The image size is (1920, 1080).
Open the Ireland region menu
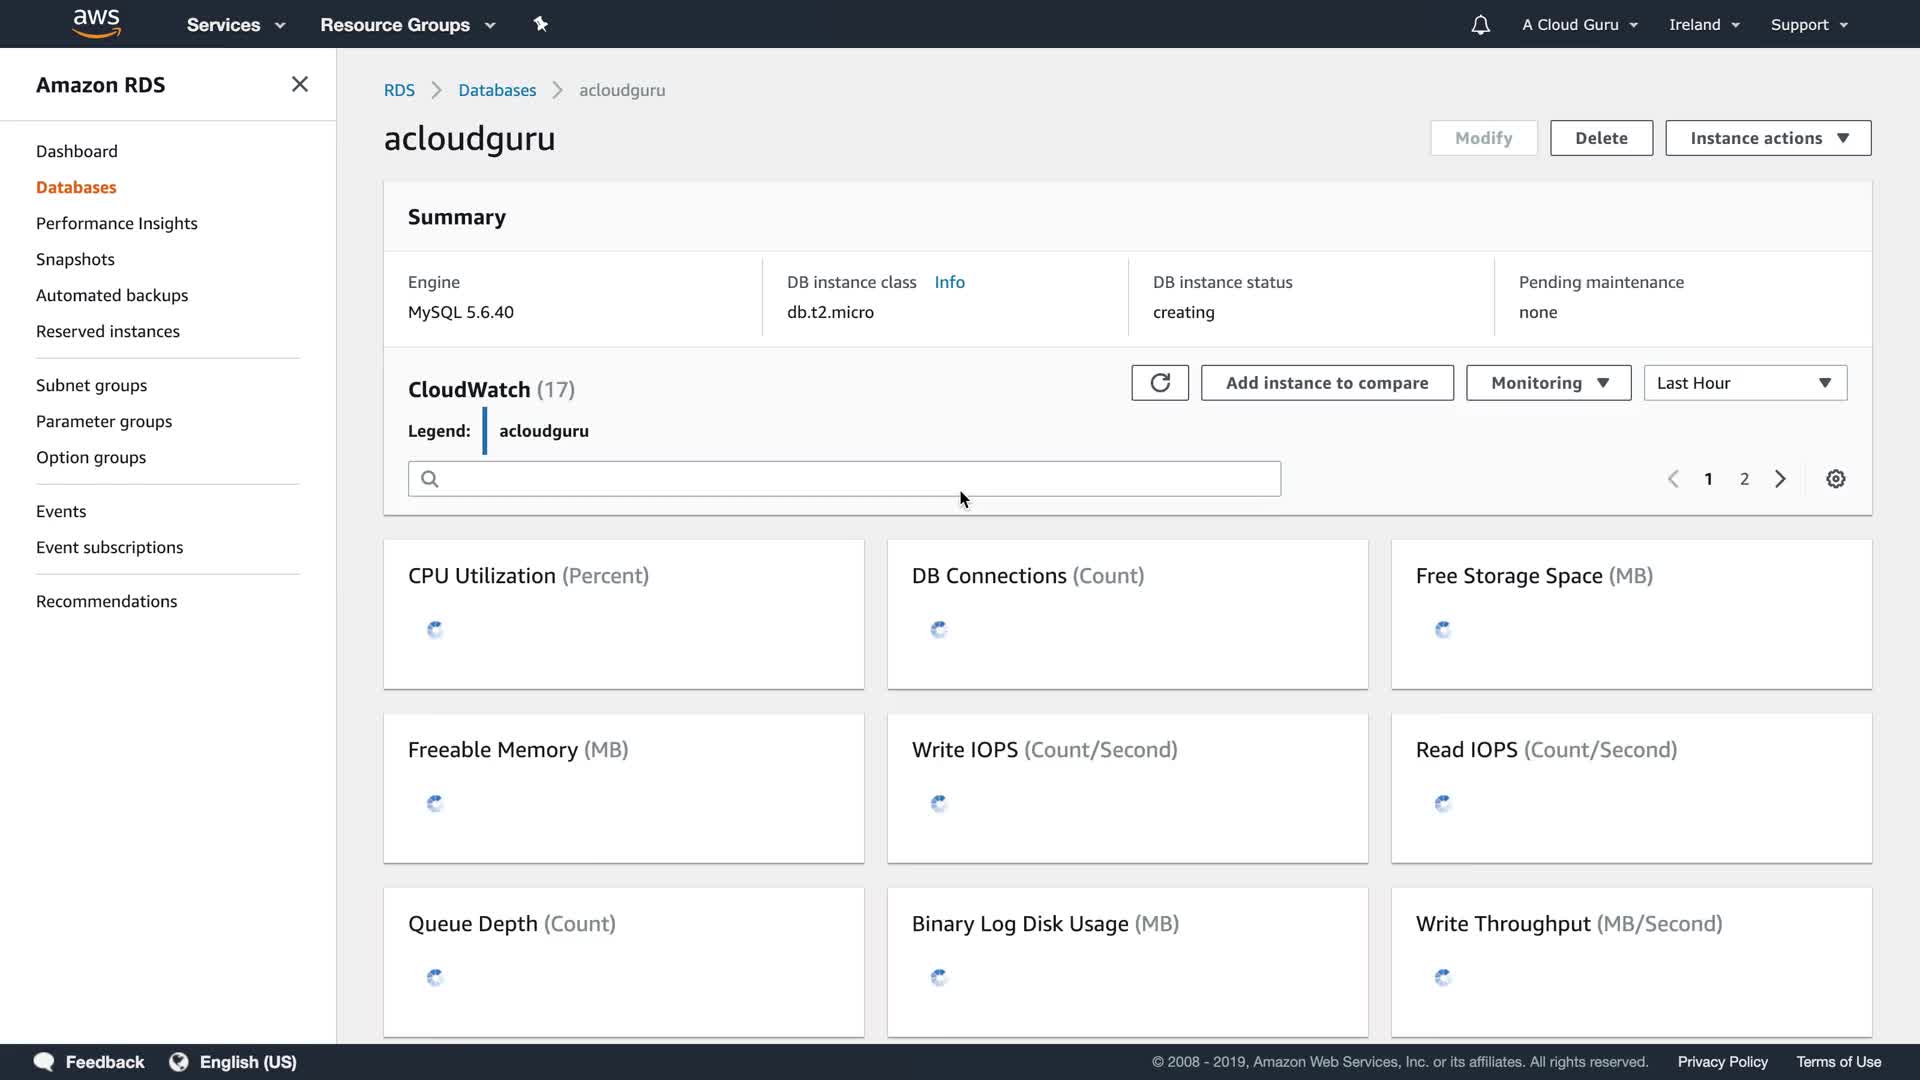click(1704, 25)
